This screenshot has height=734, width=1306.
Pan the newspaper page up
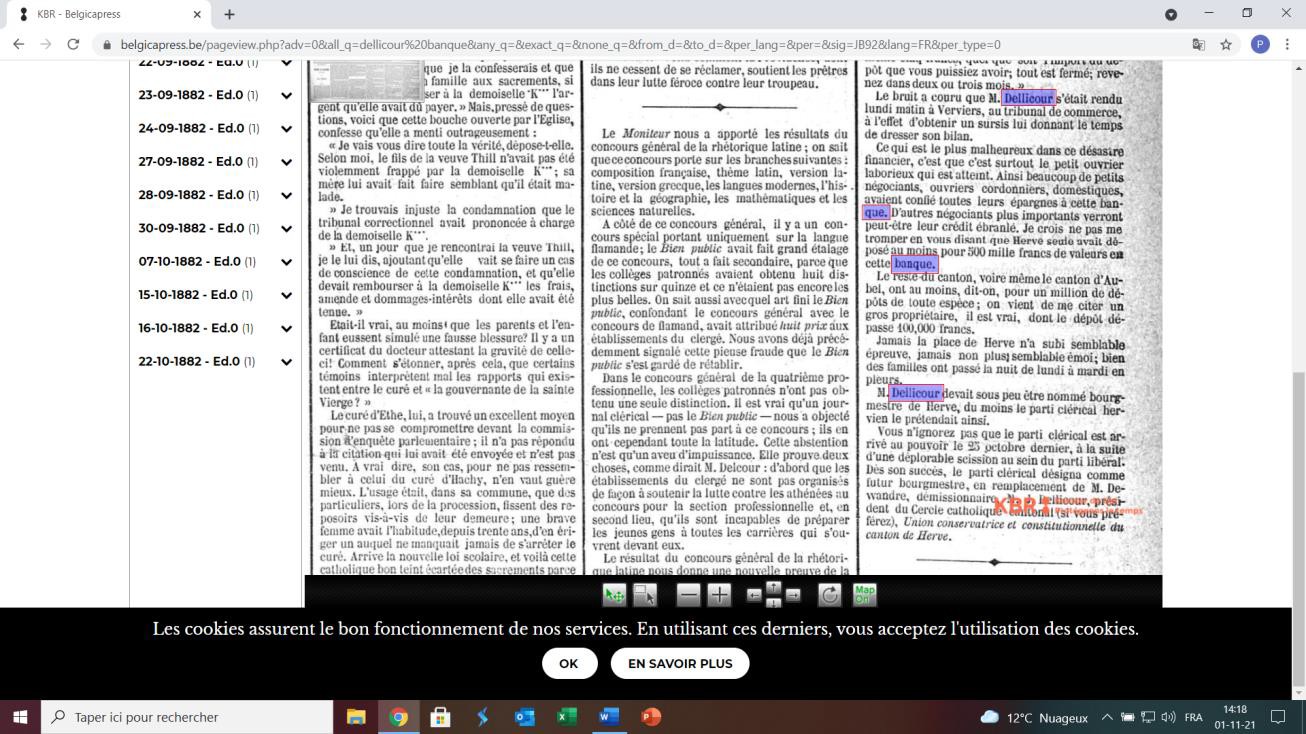(x=773, y=587)
